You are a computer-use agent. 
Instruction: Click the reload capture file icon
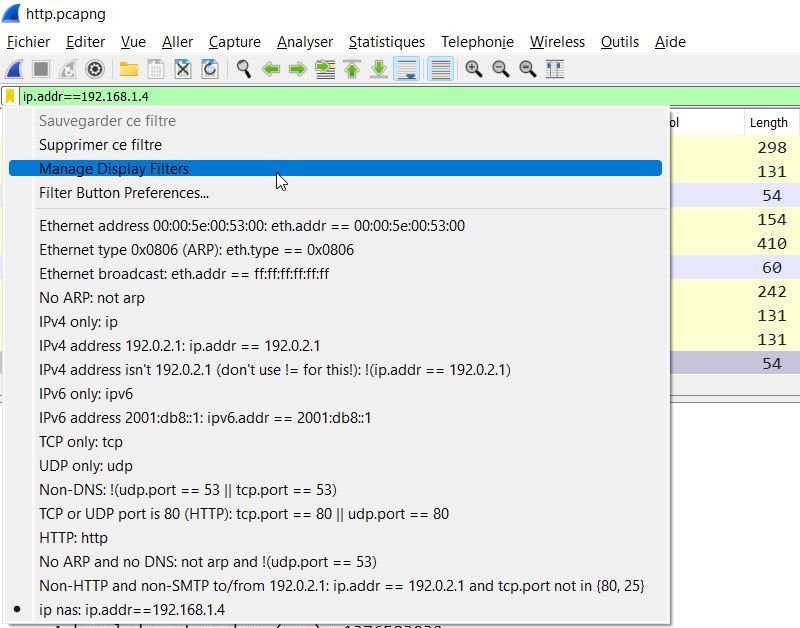[210, 69]
